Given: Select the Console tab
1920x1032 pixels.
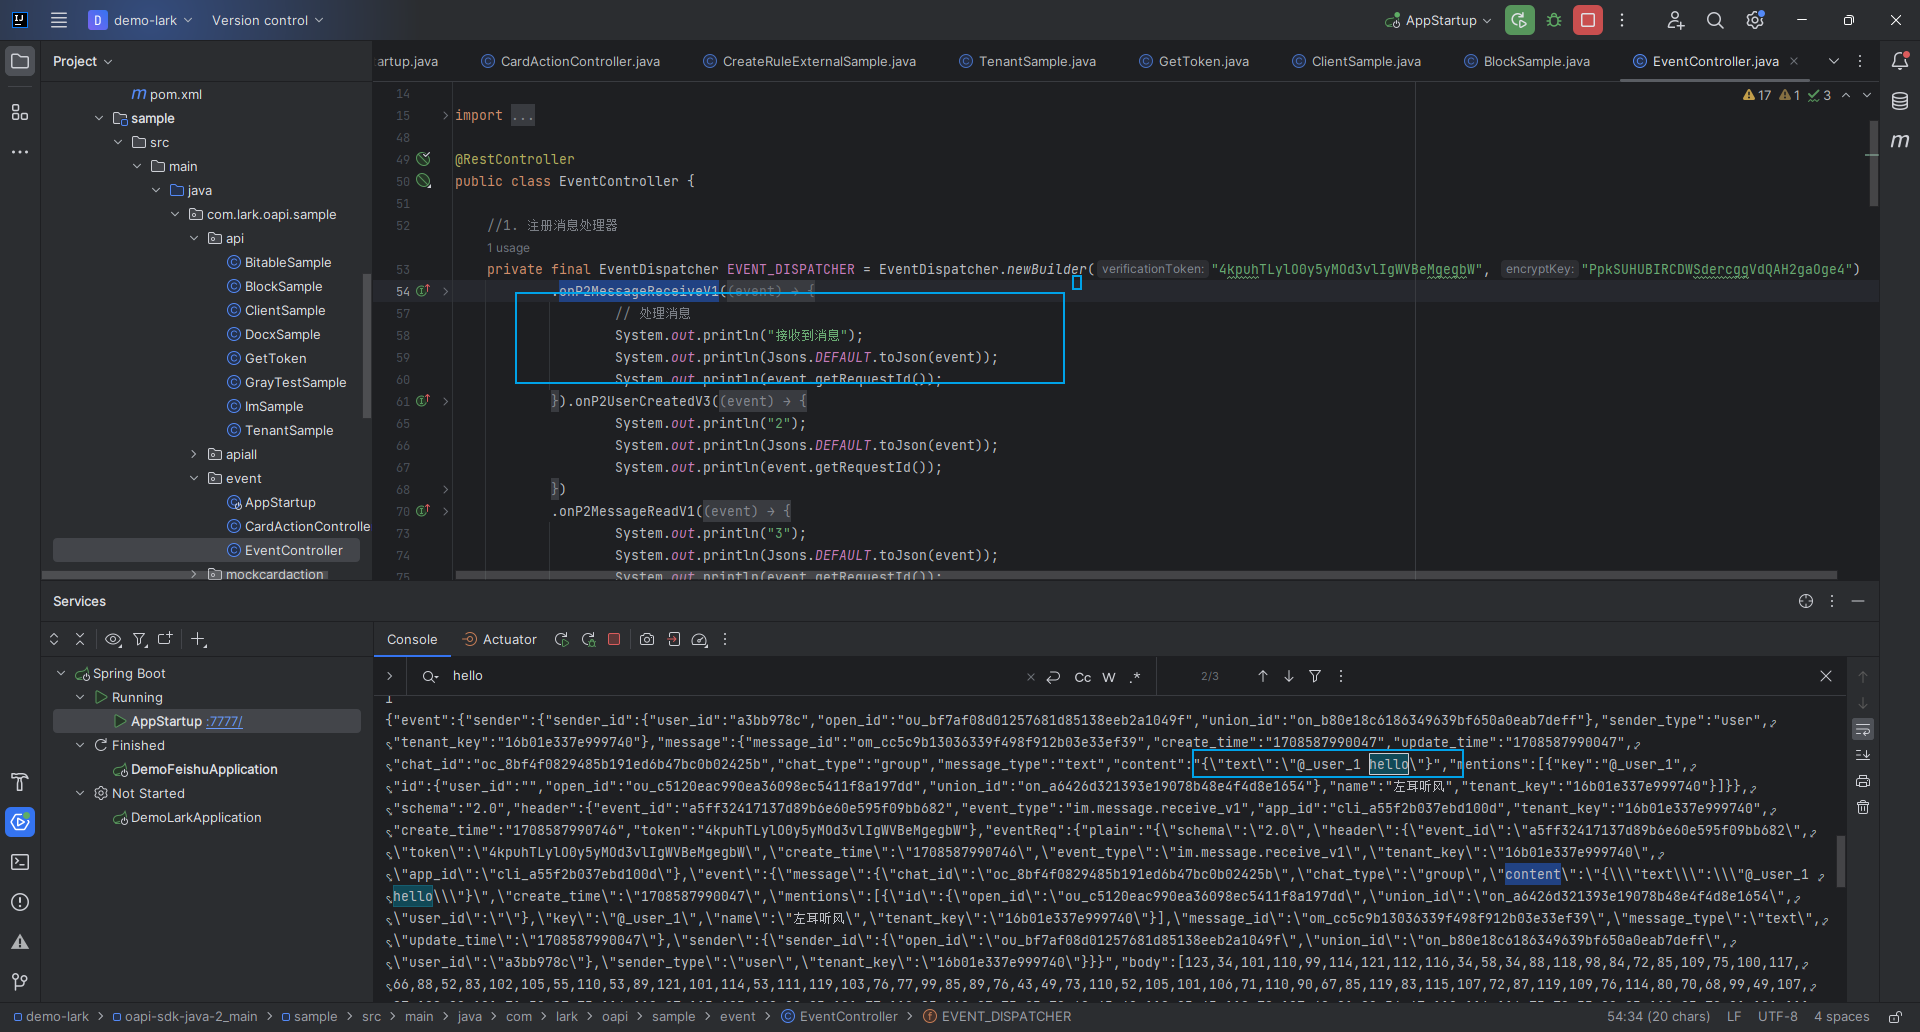Looking at the screenshot, I should click(412, 639).
